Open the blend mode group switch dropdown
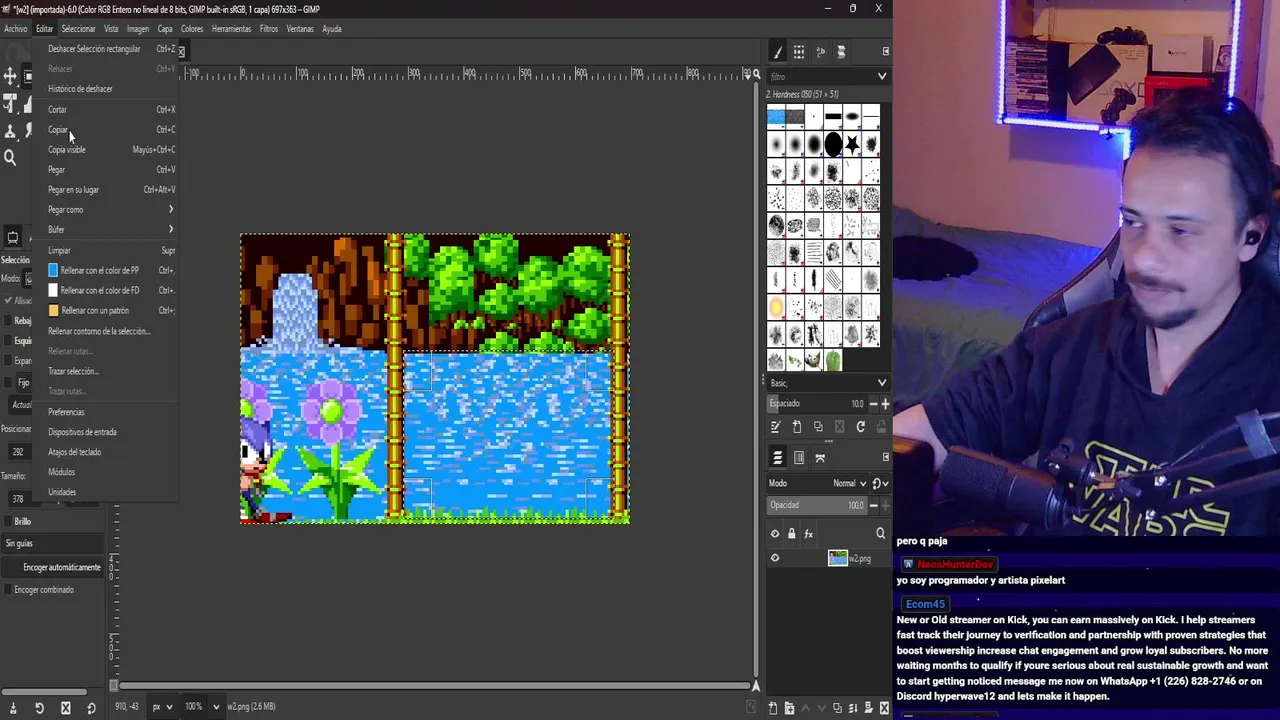Viewport: 1280px width, 720px height. 880,483
